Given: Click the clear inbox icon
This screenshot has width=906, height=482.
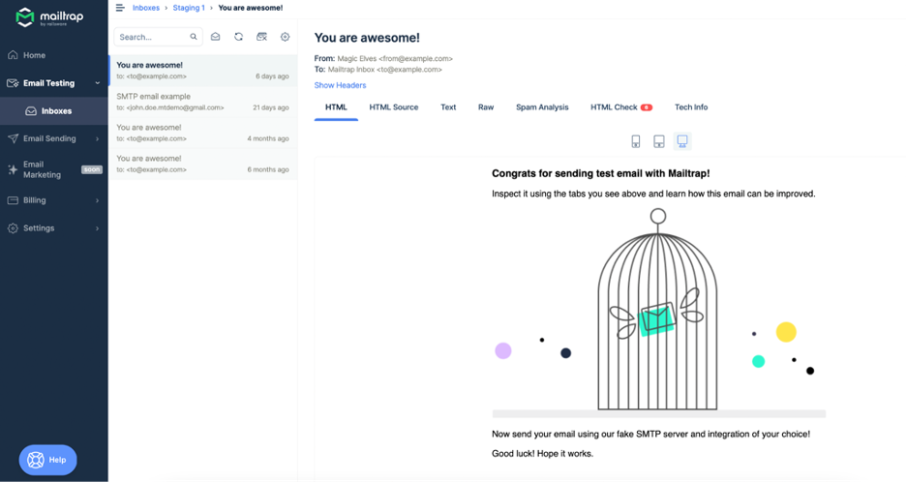Looking at the screenshot, I should (262, 37).
